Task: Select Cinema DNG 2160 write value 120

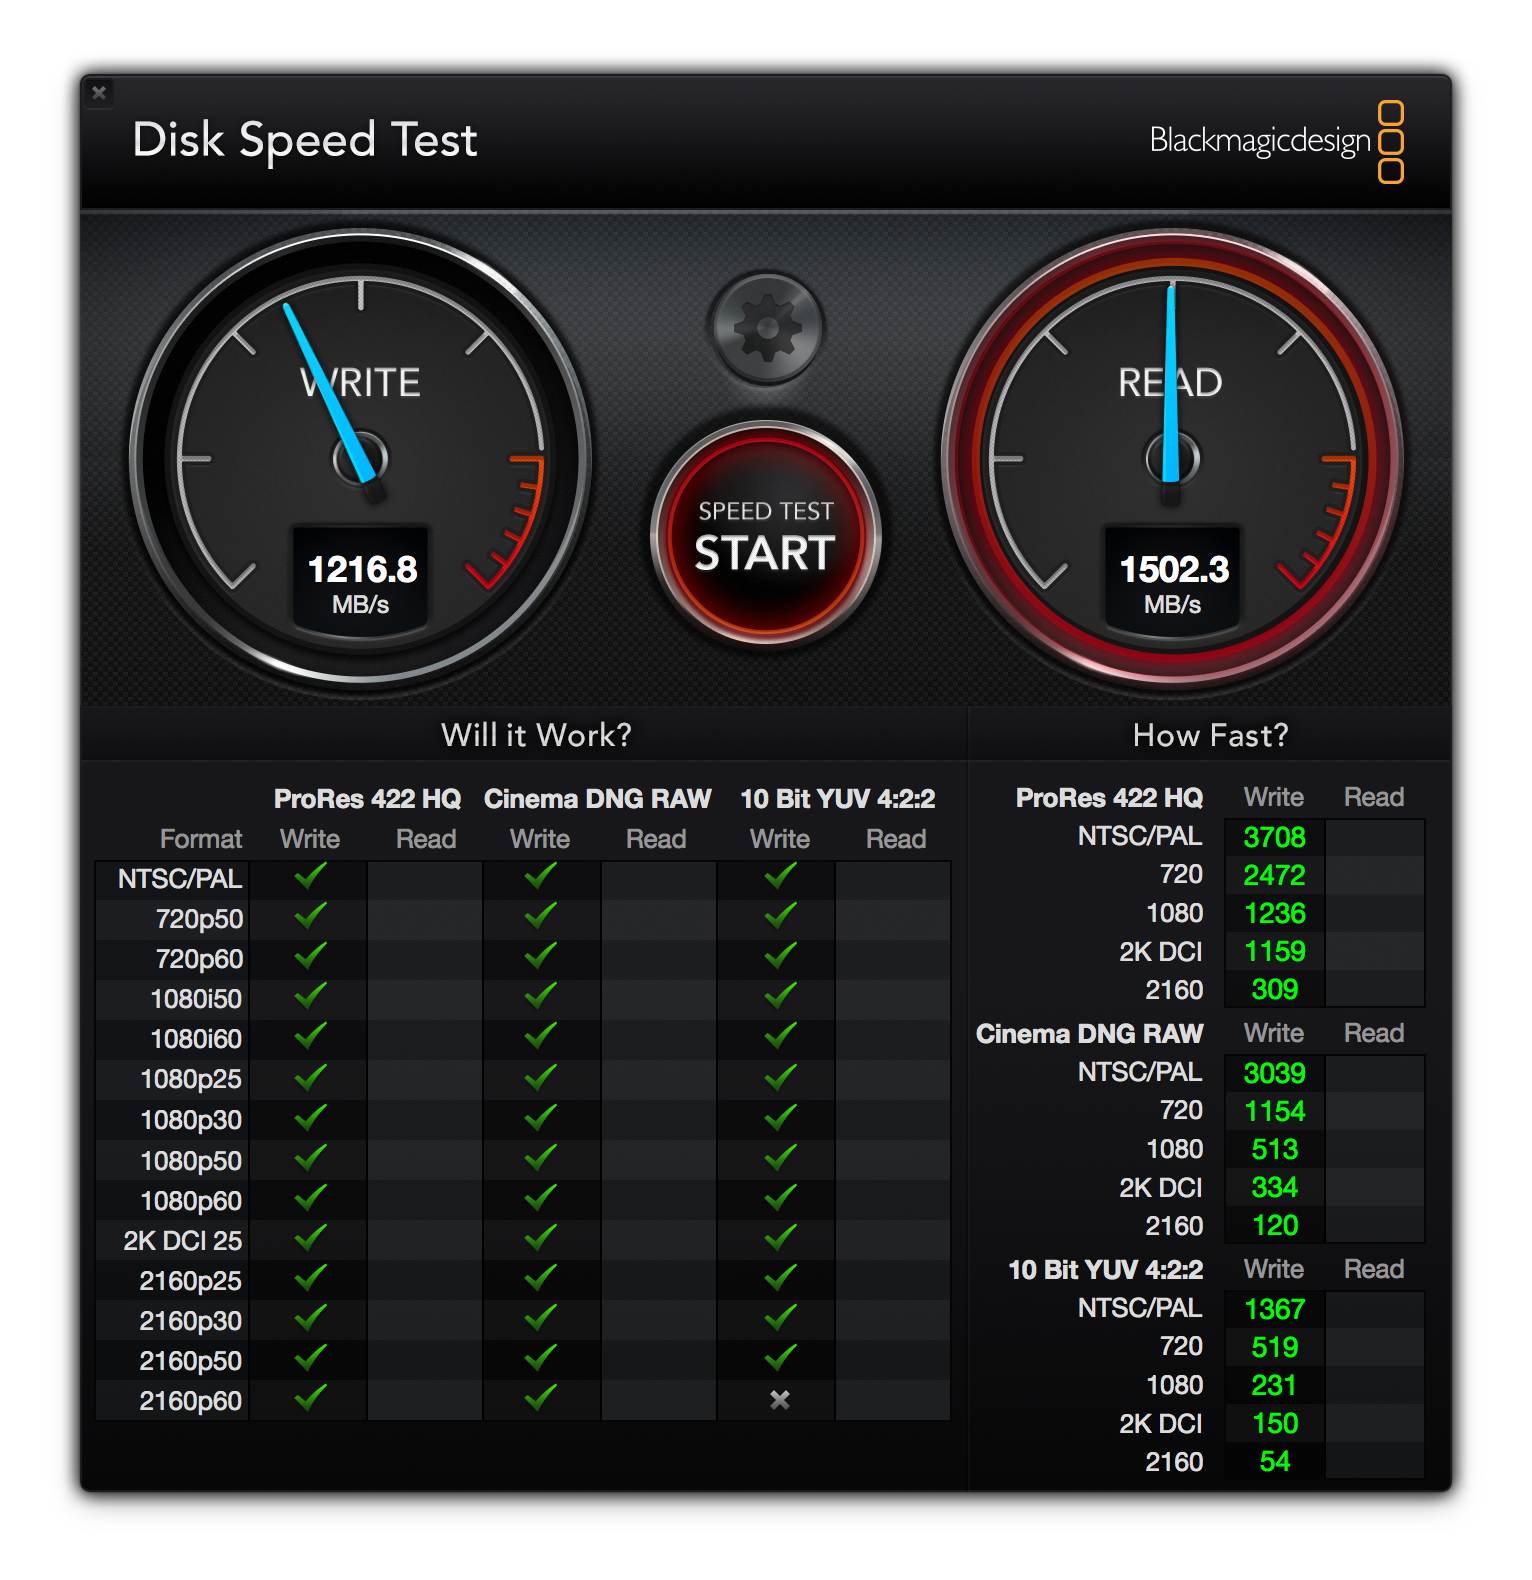Action: coord(1275,1225)
